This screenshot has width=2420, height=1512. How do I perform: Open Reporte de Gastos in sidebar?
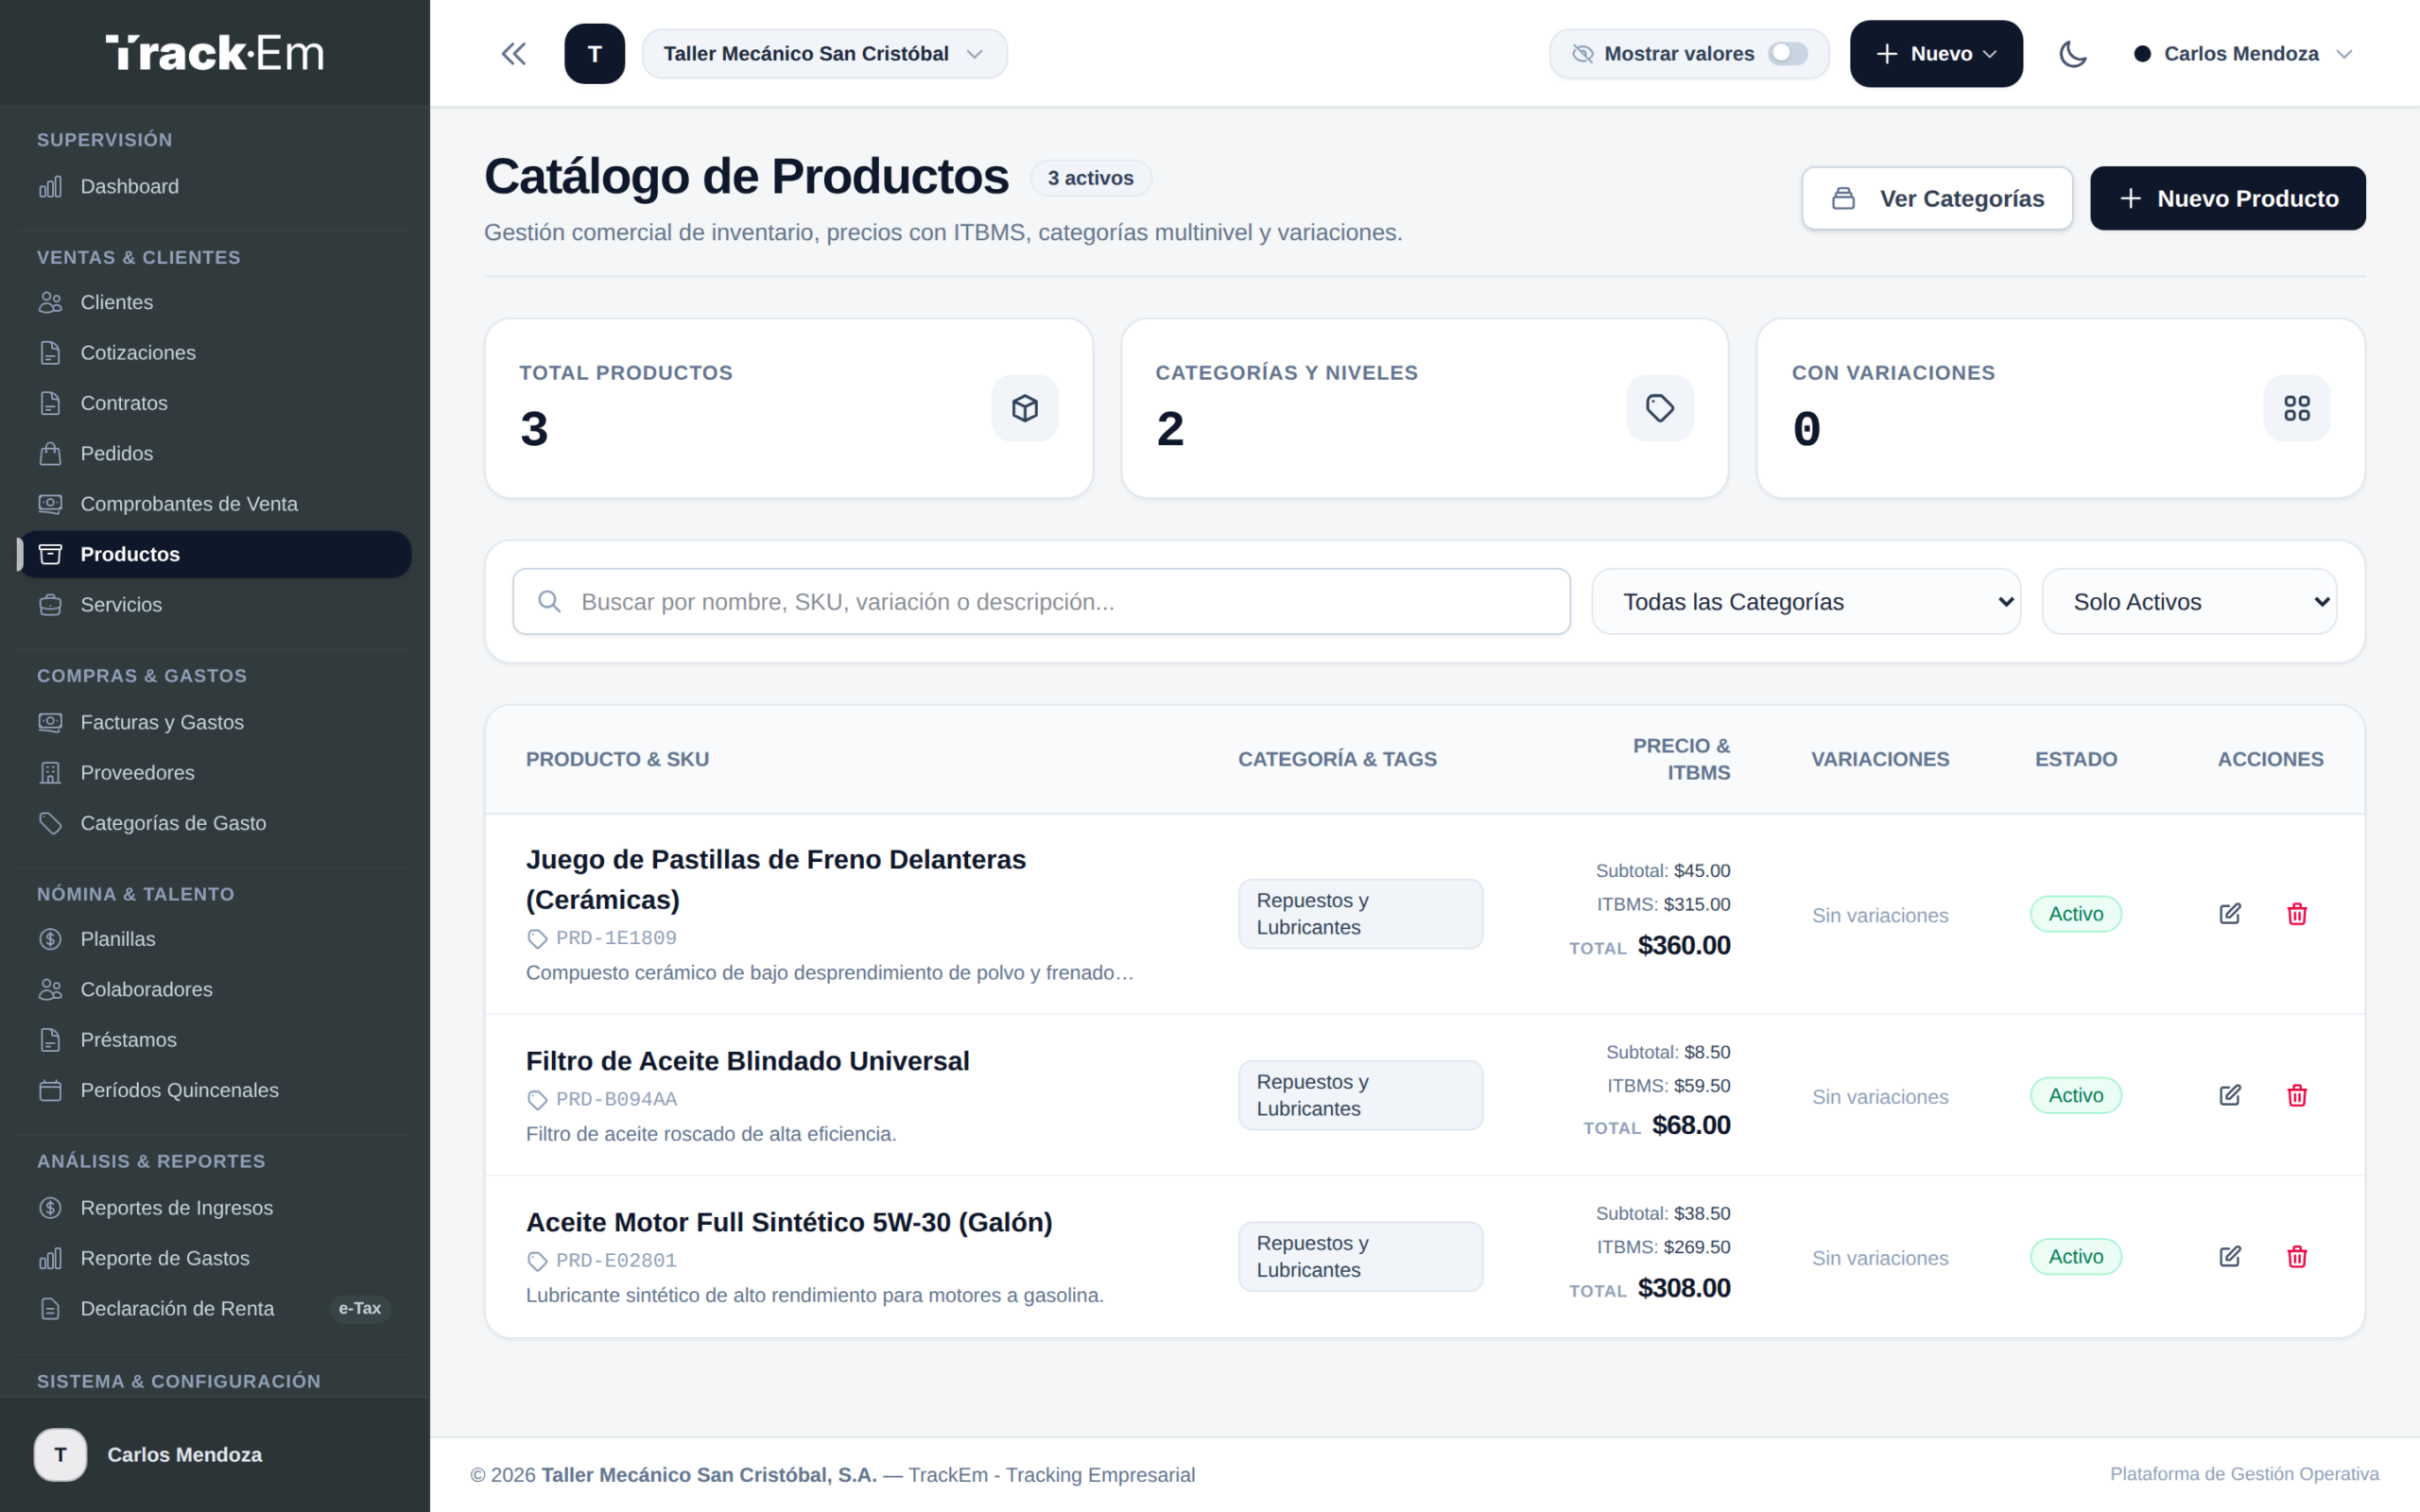click(214, 1258)
